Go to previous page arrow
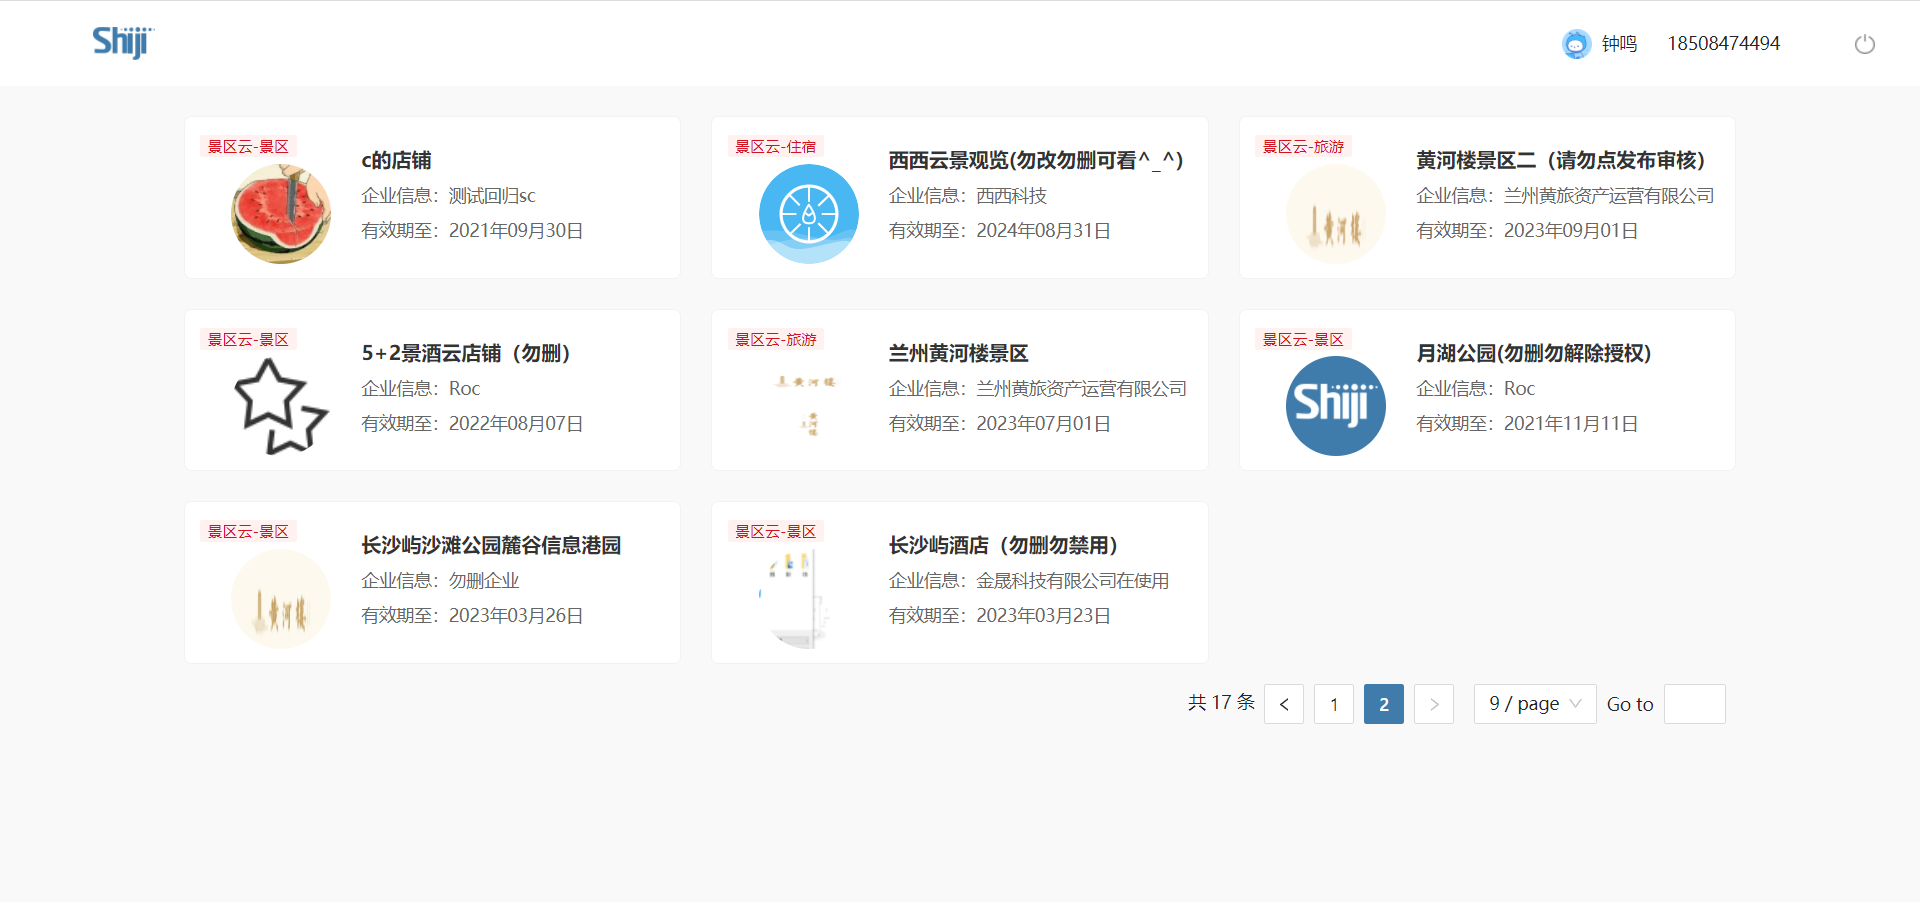Screen dimensions: 1920x902 (1284, 704)
